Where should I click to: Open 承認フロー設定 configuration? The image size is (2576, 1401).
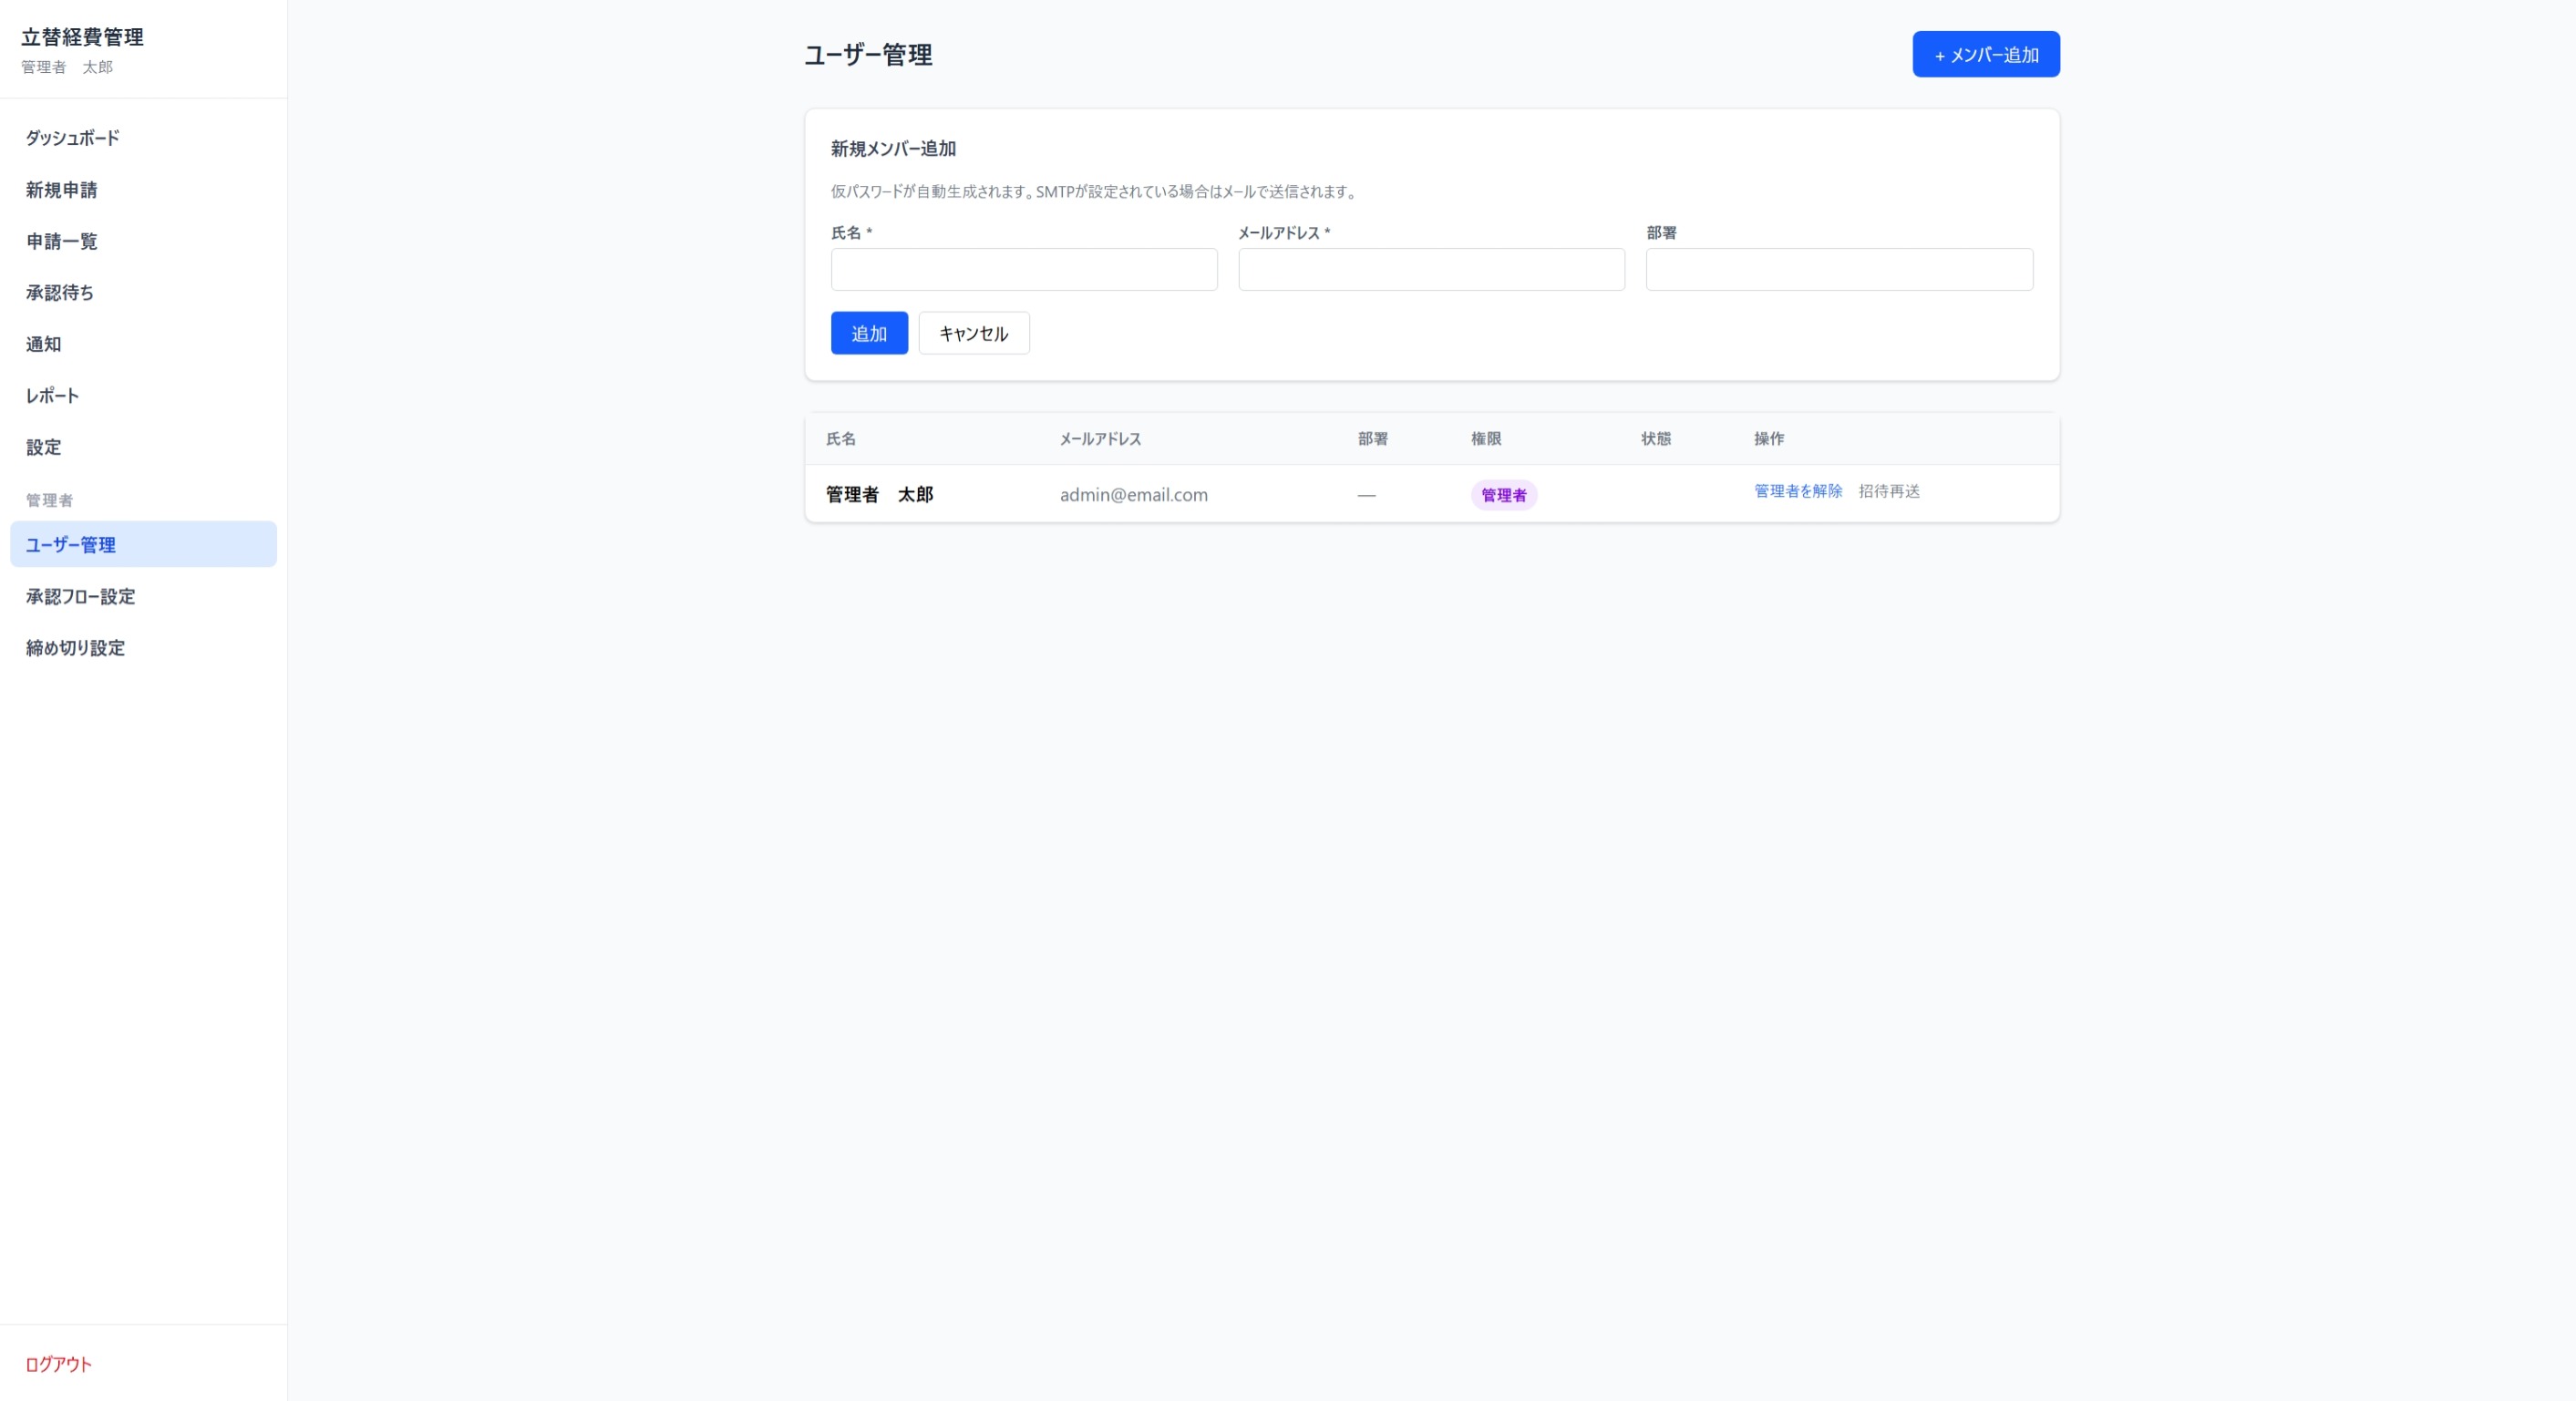tap(80, 597)
